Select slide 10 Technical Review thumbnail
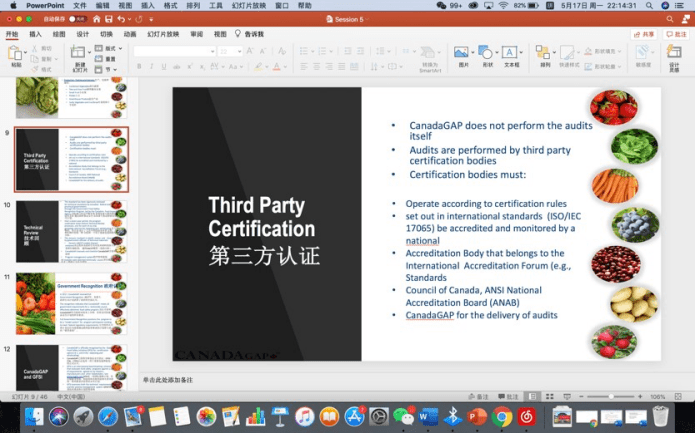695x434 pixels. pyautogui.click(x=71, y=231)
